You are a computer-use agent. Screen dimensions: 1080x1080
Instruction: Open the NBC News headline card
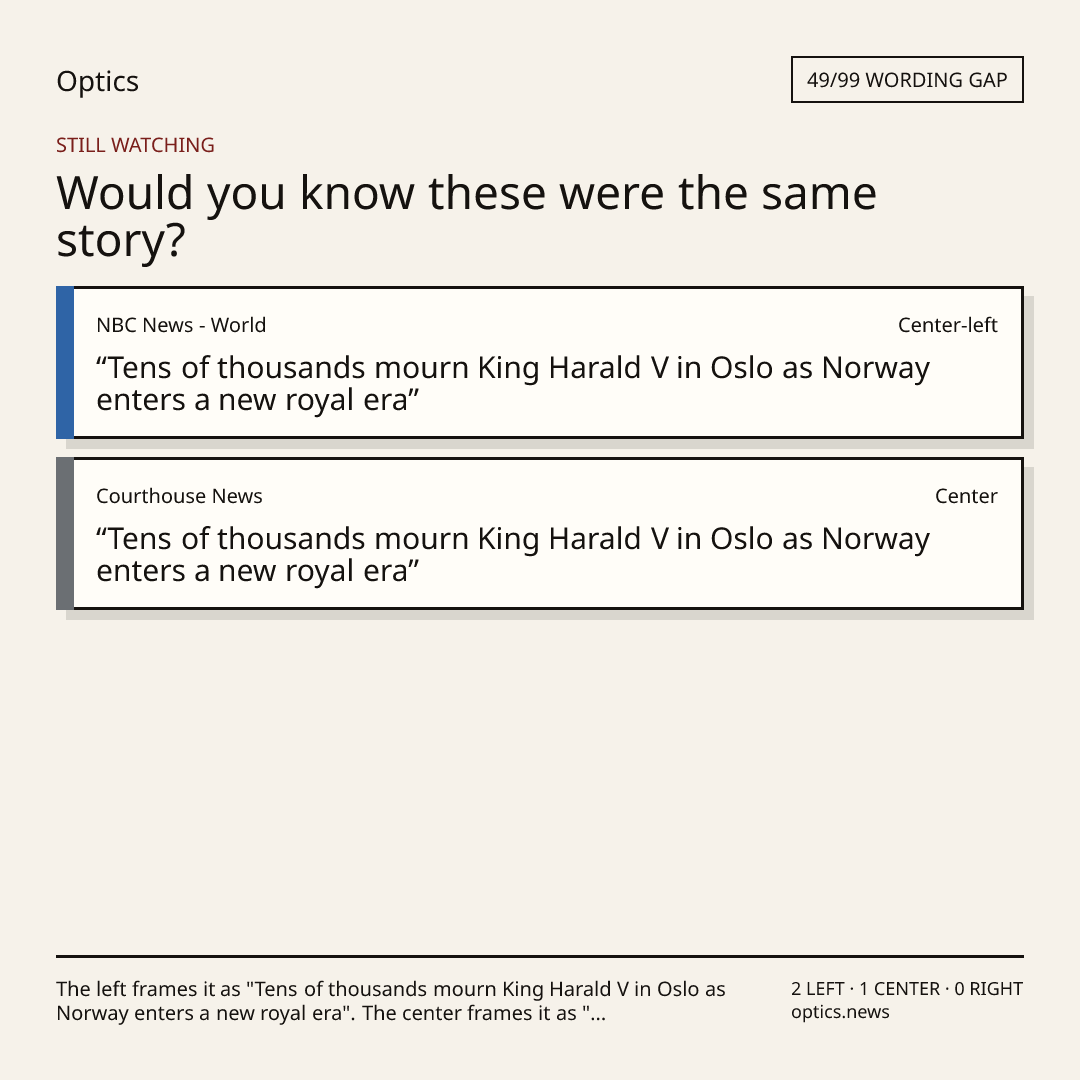tap(540, 362)
